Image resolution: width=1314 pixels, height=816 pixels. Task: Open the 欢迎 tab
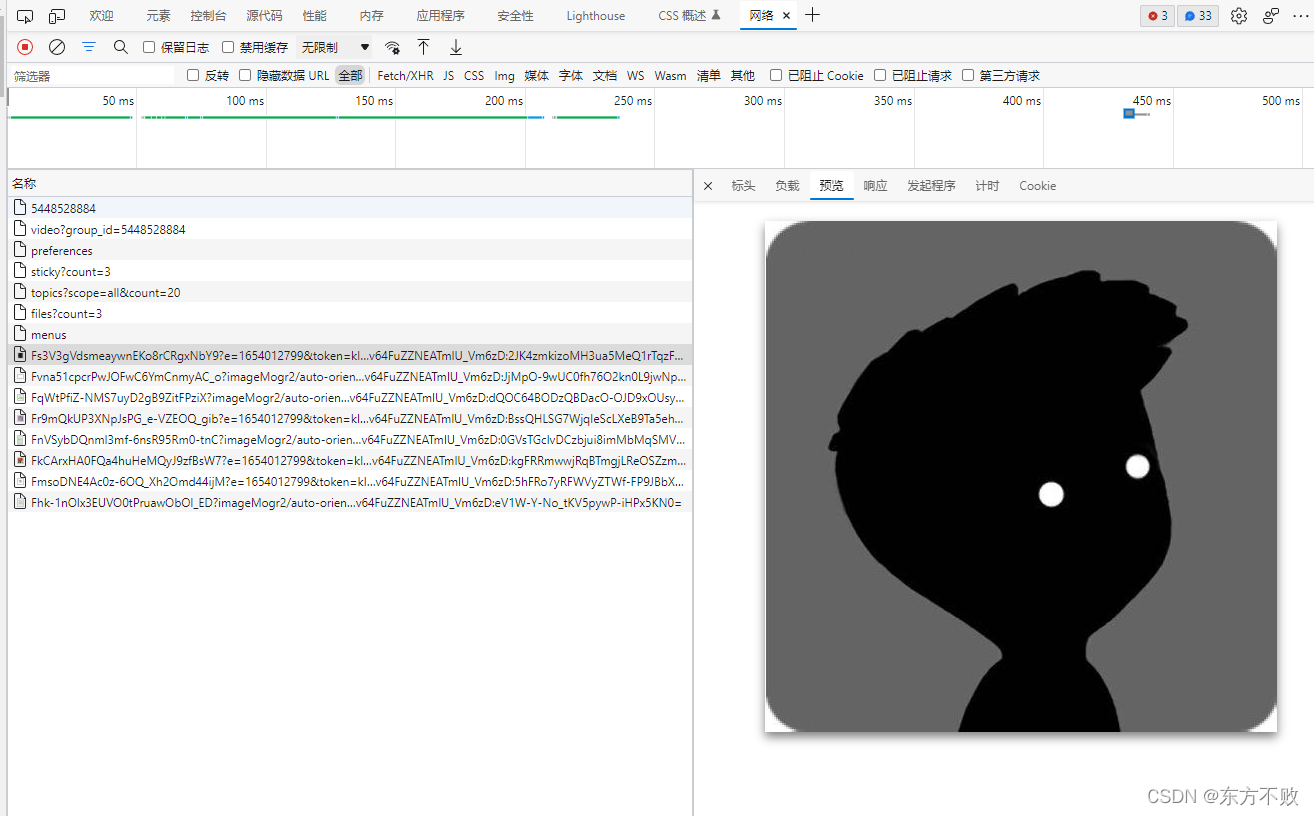click(101, 16)
